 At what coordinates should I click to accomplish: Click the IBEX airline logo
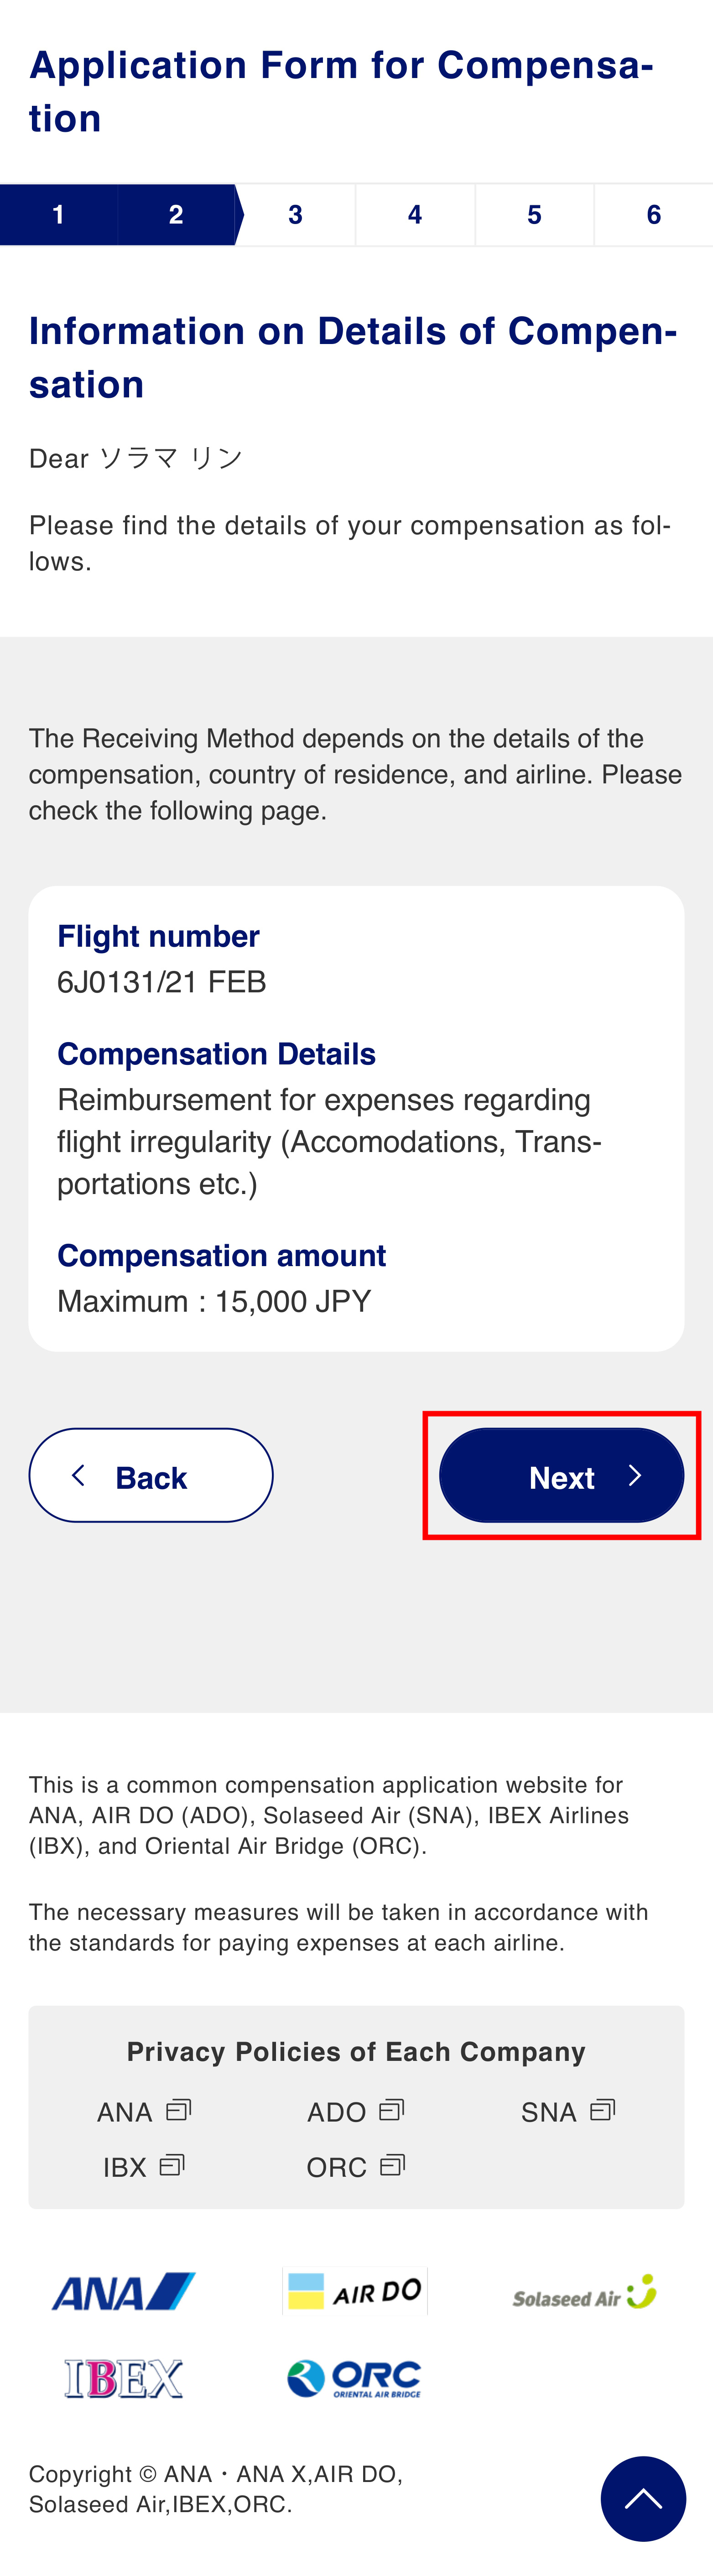click(123, 2378)
